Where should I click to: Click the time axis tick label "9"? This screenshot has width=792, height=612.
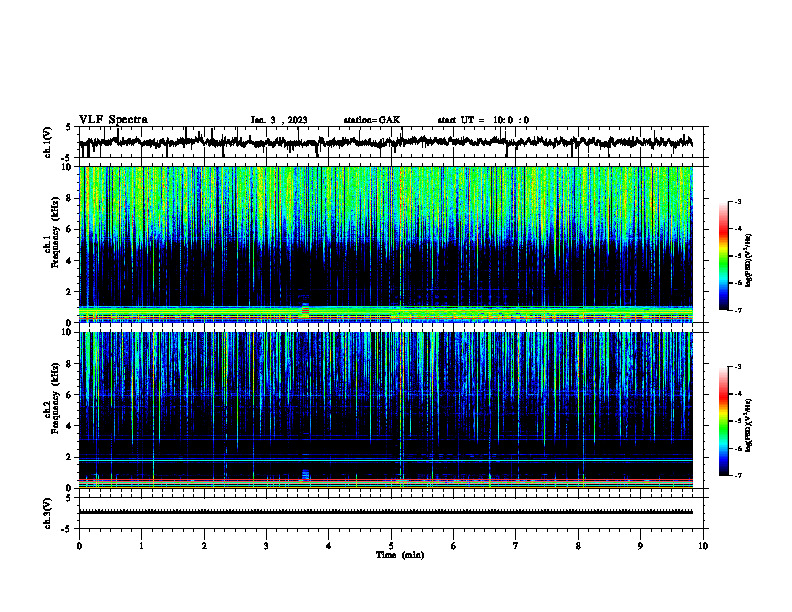(x=640, y=546)
